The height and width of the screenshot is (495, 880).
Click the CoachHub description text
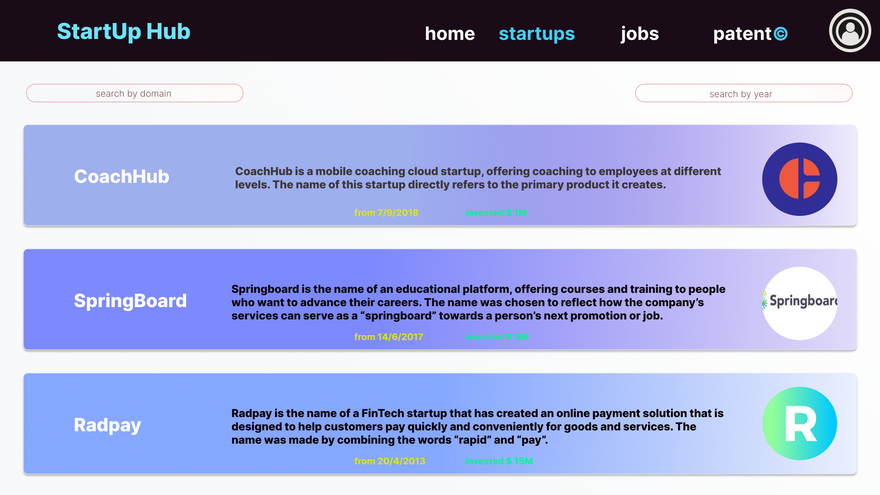pos(478,178)
